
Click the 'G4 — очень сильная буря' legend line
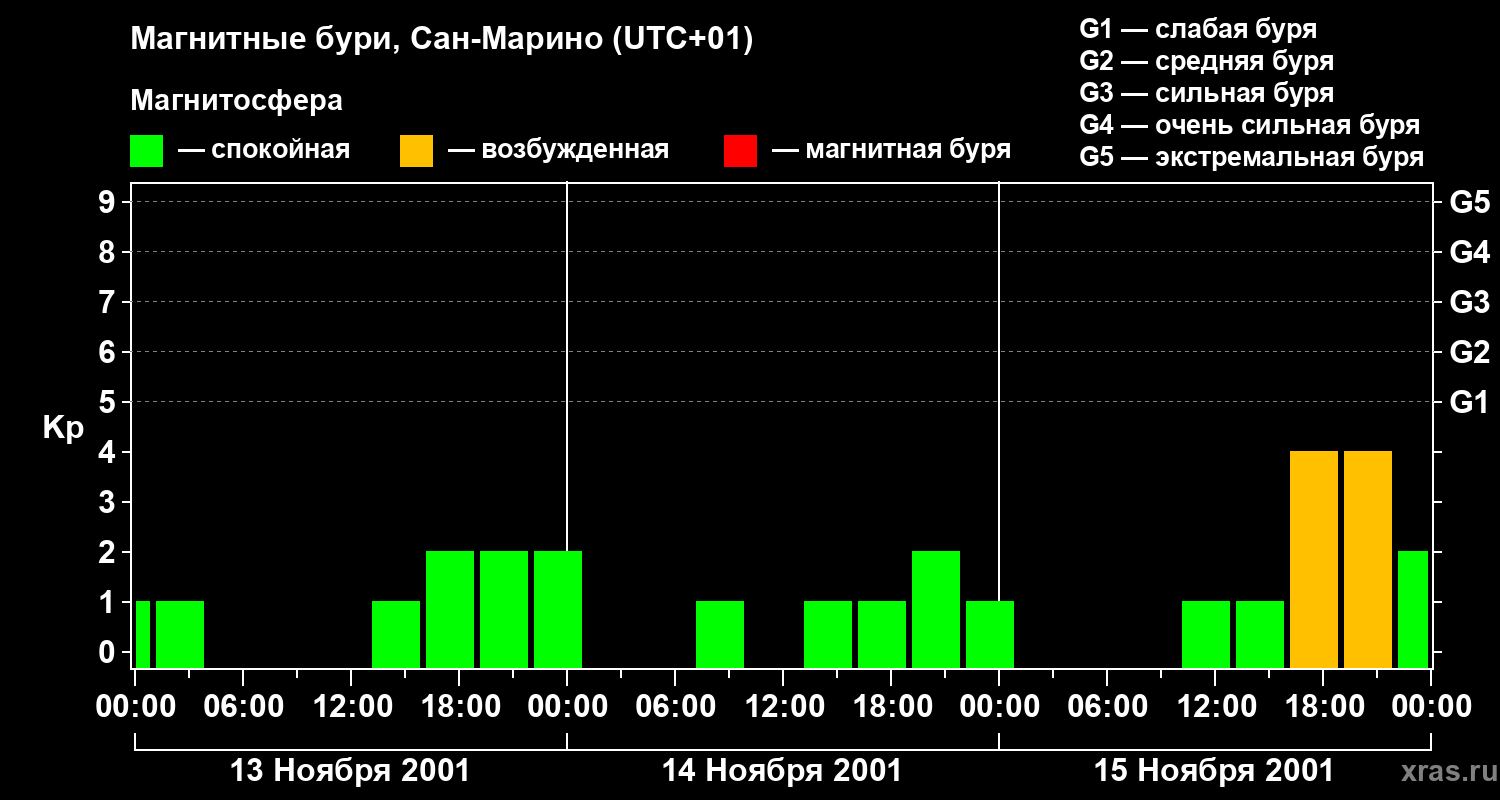(x=1249, y=125)
